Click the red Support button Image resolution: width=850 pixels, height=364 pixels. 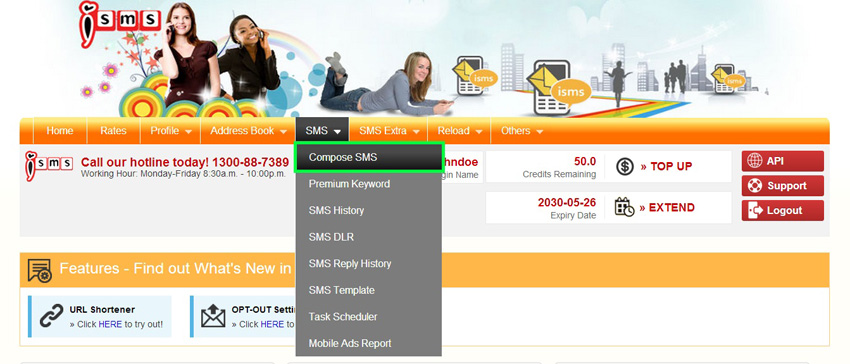pos(783,186)
